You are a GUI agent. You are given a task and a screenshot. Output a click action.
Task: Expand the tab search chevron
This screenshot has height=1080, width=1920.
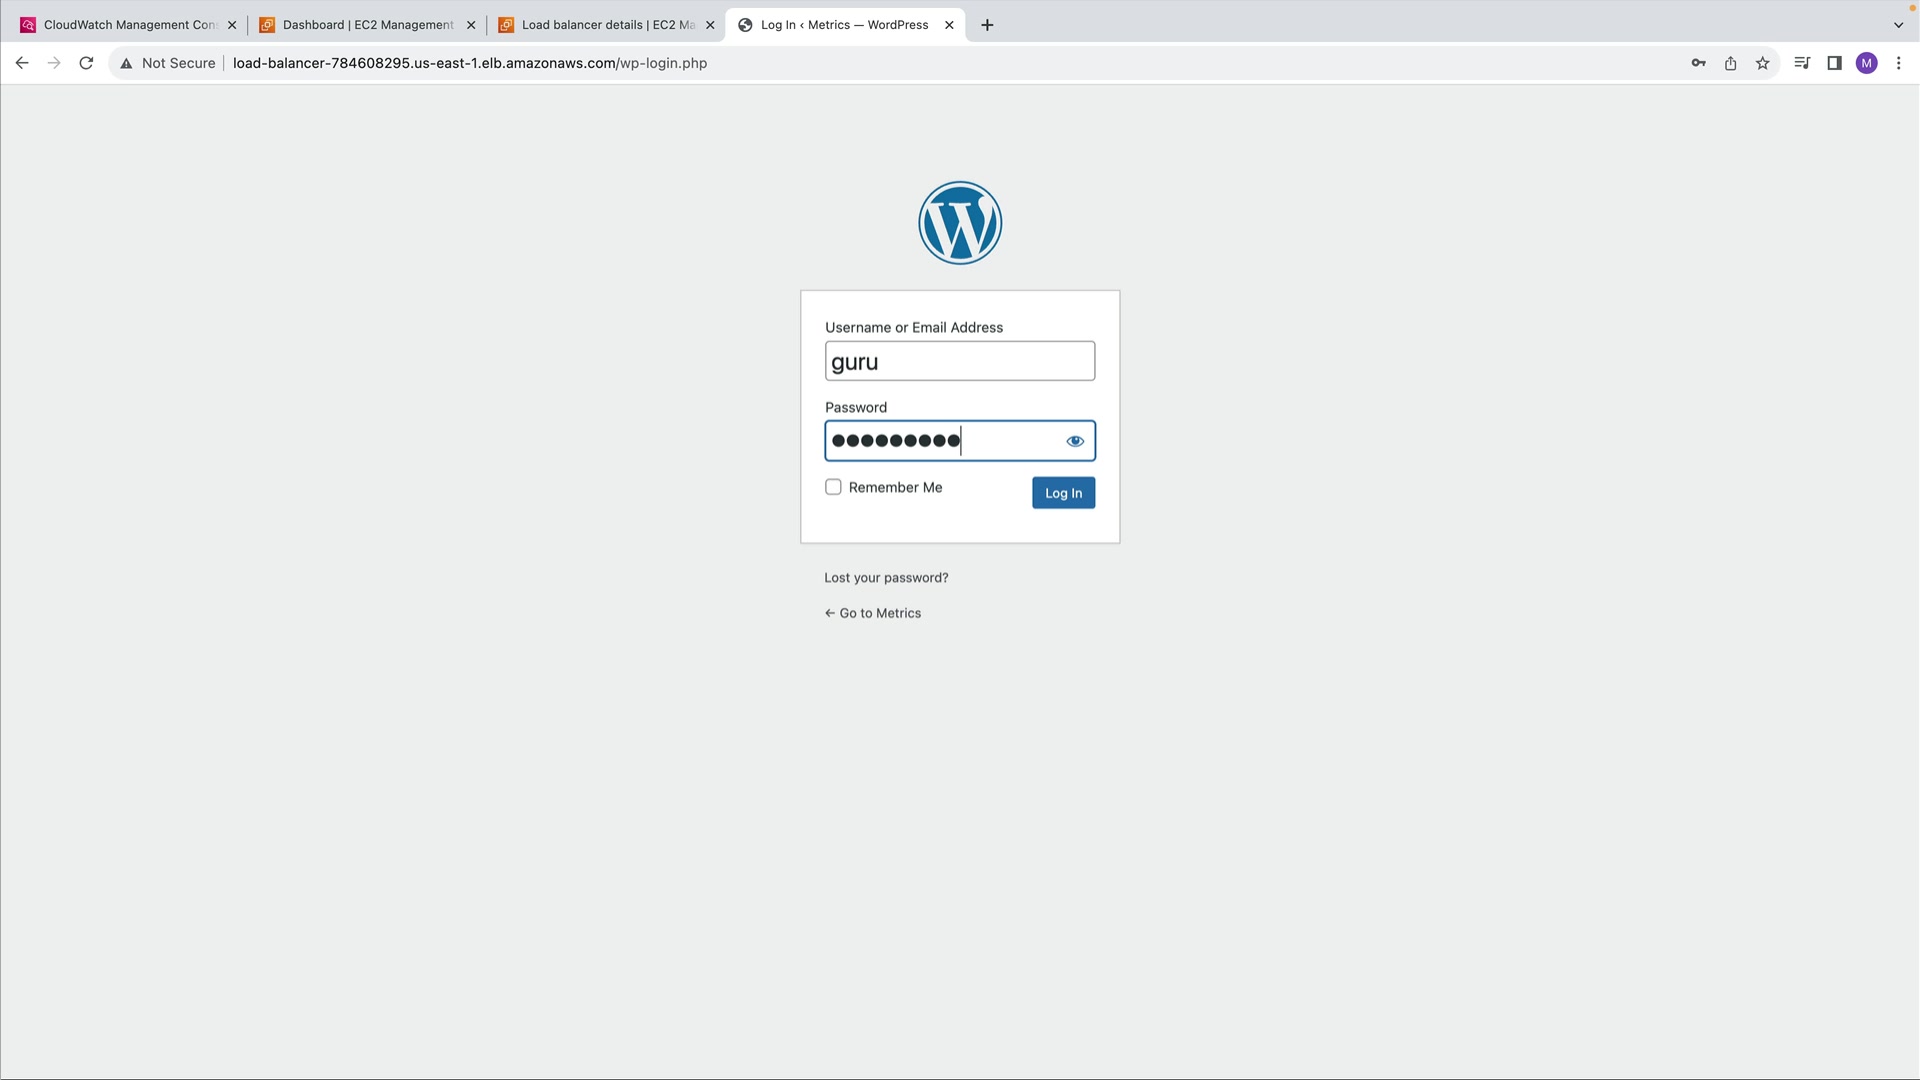(1898, 25)
